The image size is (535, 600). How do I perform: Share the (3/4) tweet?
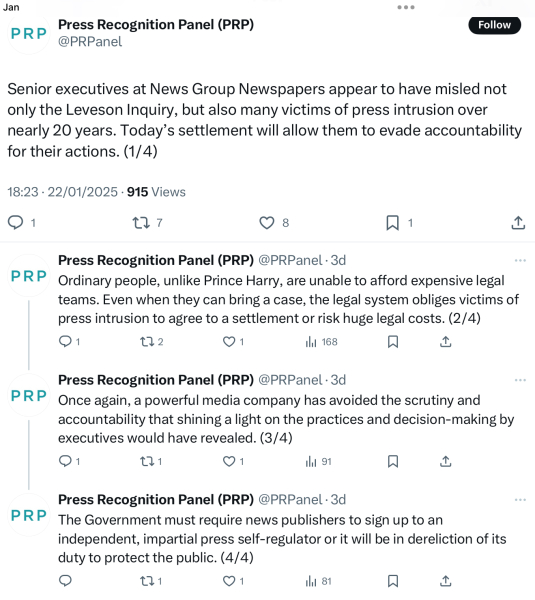coord(445,461)
